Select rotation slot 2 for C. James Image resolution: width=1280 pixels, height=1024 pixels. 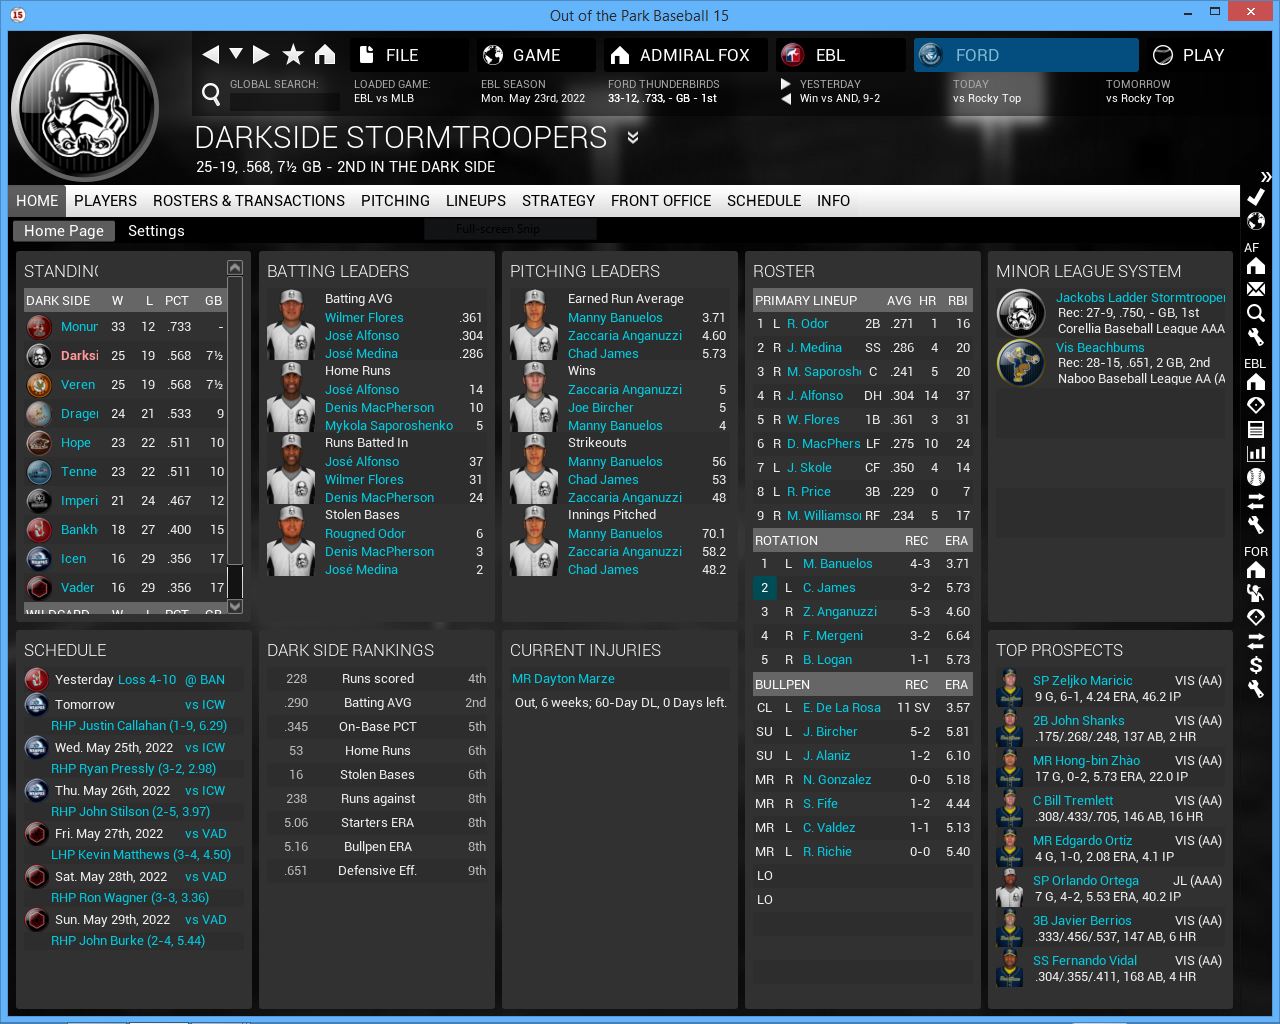[x=764, y=588]
